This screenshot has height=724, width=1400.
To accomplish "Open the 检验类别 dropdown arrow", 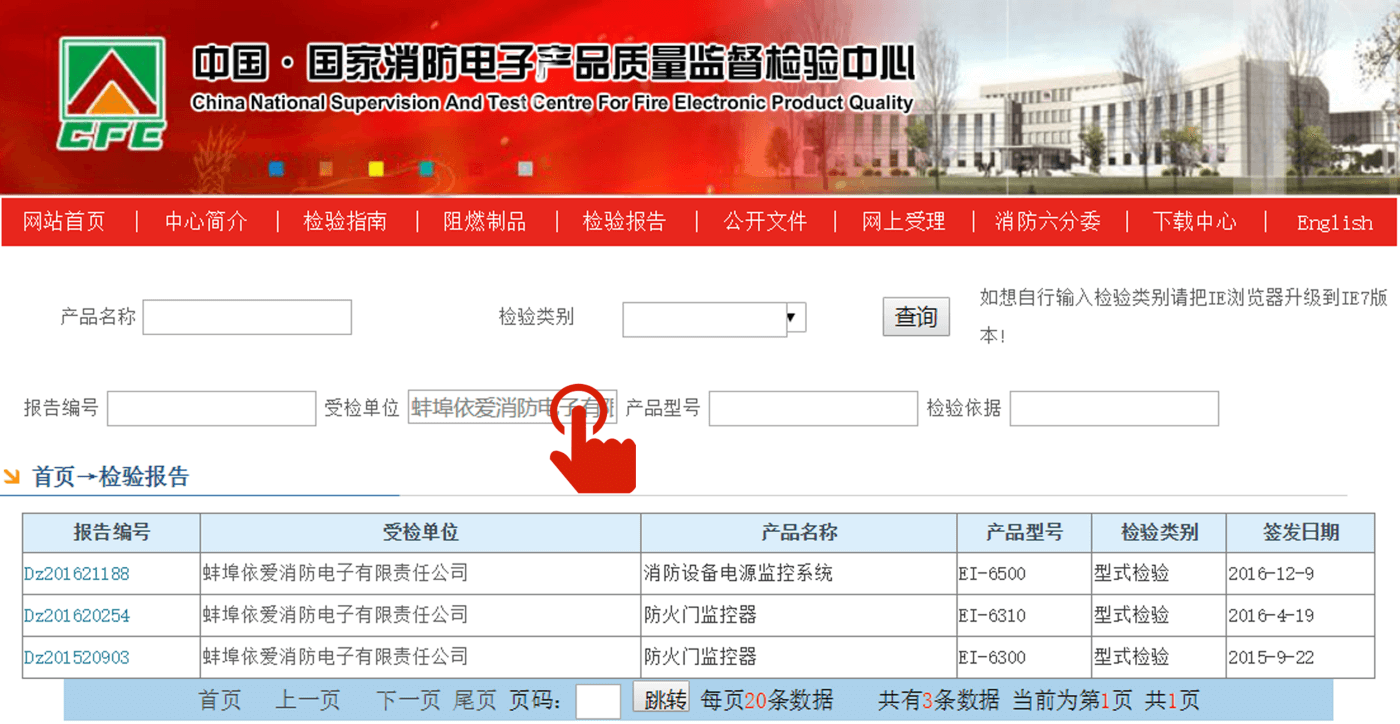I will pyautogui.click(x=794, y=319).
